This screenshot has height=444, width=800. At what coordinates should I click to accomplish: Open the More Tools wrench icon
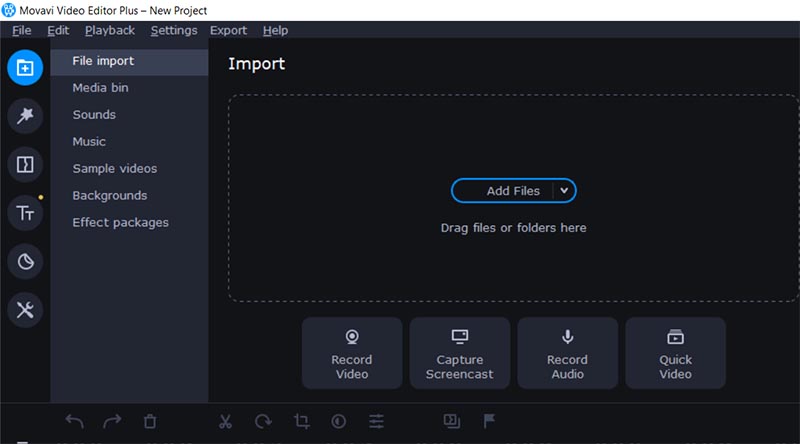point(24,310)
